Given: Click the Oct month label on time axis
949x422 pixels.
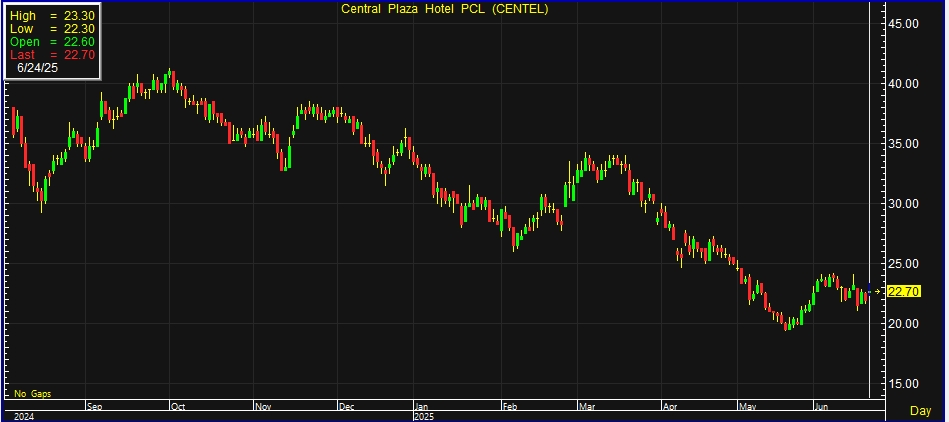Looking at the screenshot, I should click(x=177, y=406).
